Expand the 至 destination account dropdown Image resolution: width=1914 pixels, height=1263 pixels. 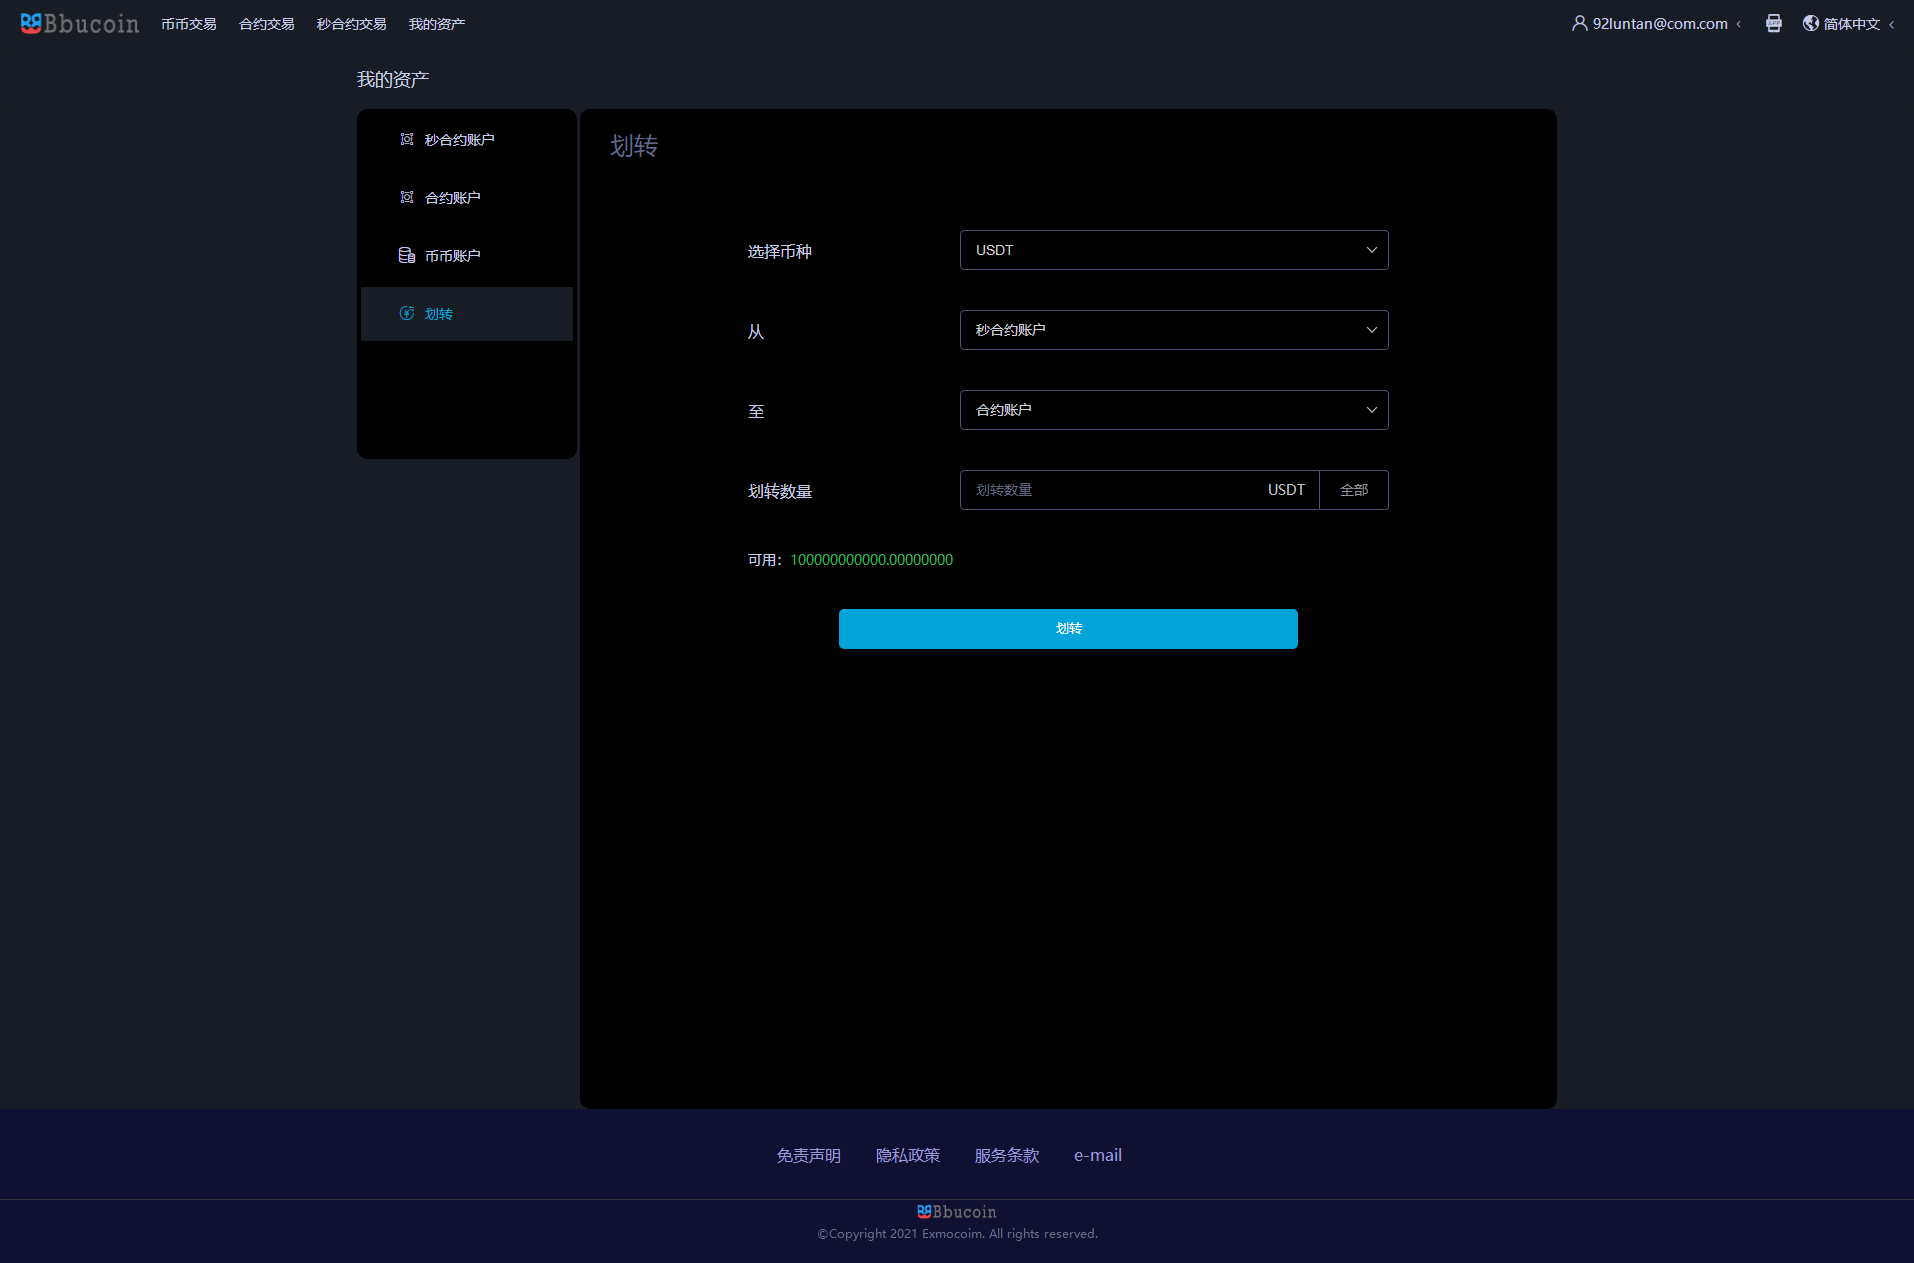[1173, 410]
